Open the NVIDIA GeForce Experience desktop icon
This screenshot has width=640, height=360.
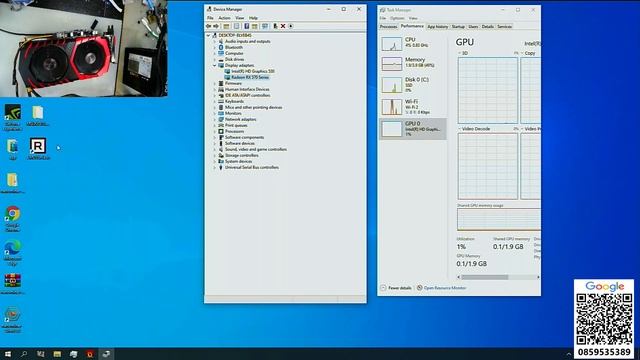pyautogui.click(x=13, y=118)
